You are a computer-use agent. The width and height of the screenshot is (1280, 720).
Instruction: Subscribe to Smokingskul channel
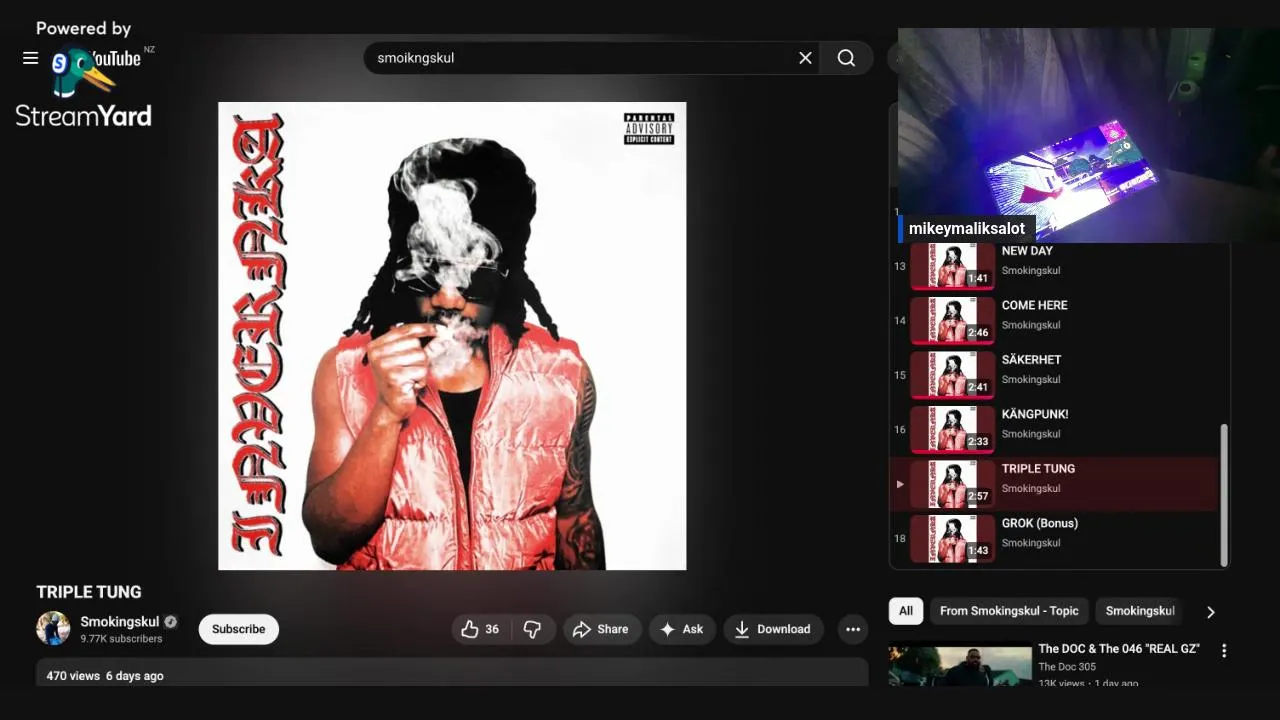pos(238,629)
